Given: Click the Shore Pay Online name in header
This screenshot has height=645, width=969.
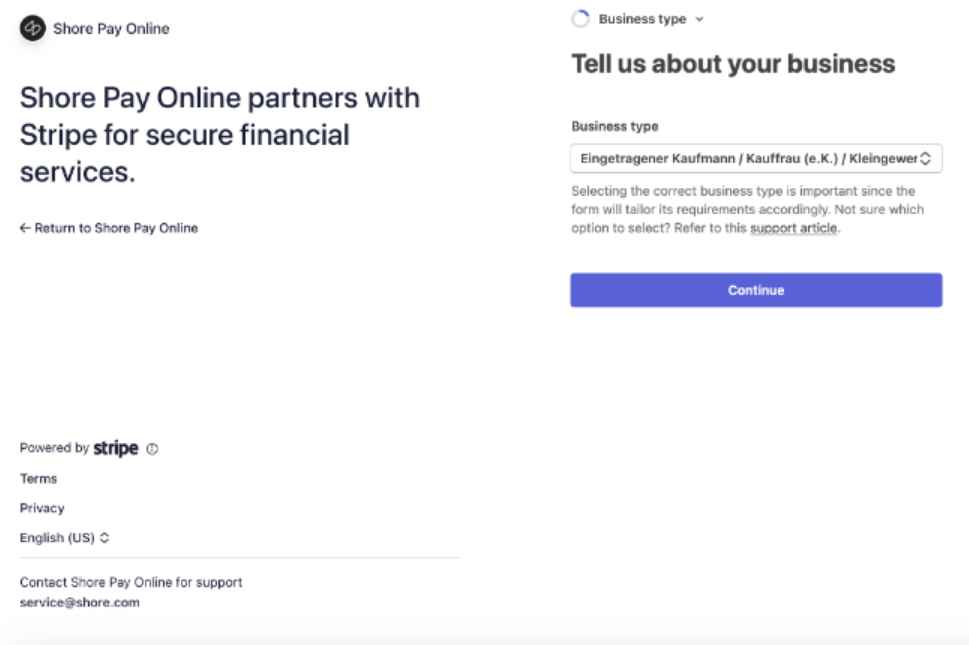Looking at the screenshot, I should pos(111,28).
